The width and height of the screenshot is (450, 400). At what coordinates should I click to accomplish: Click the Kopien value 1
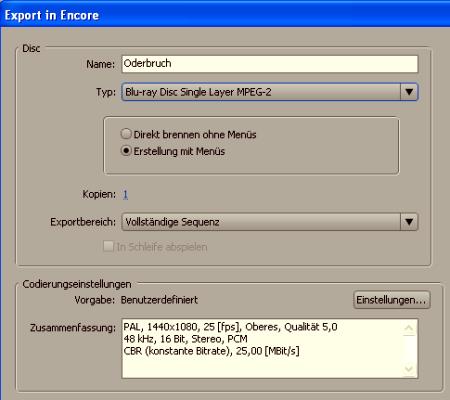pos(125,194)
